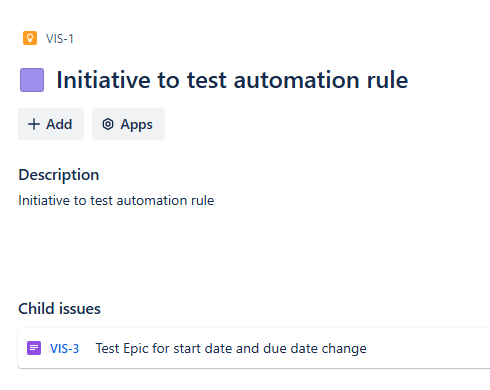Open the Apps button
490x390 pixels.
[128, 124]
